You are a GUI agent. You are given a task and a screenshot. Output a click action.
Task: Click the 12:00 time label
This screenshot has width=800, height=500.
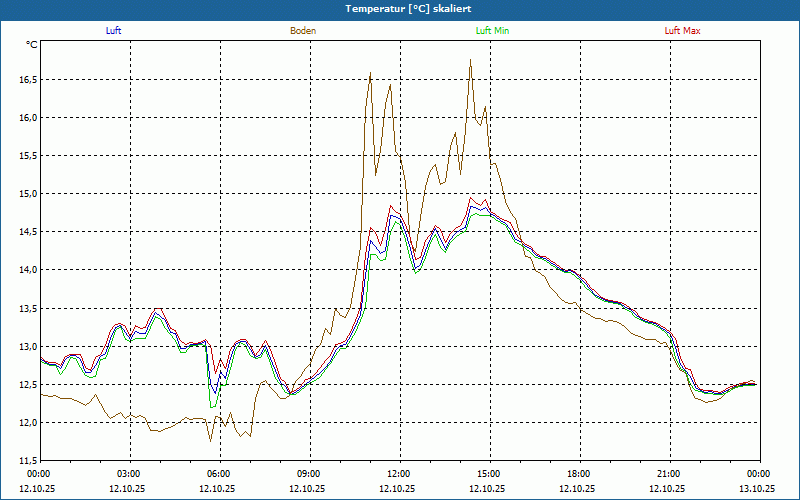pyautogui.click(x=399, y=474)
